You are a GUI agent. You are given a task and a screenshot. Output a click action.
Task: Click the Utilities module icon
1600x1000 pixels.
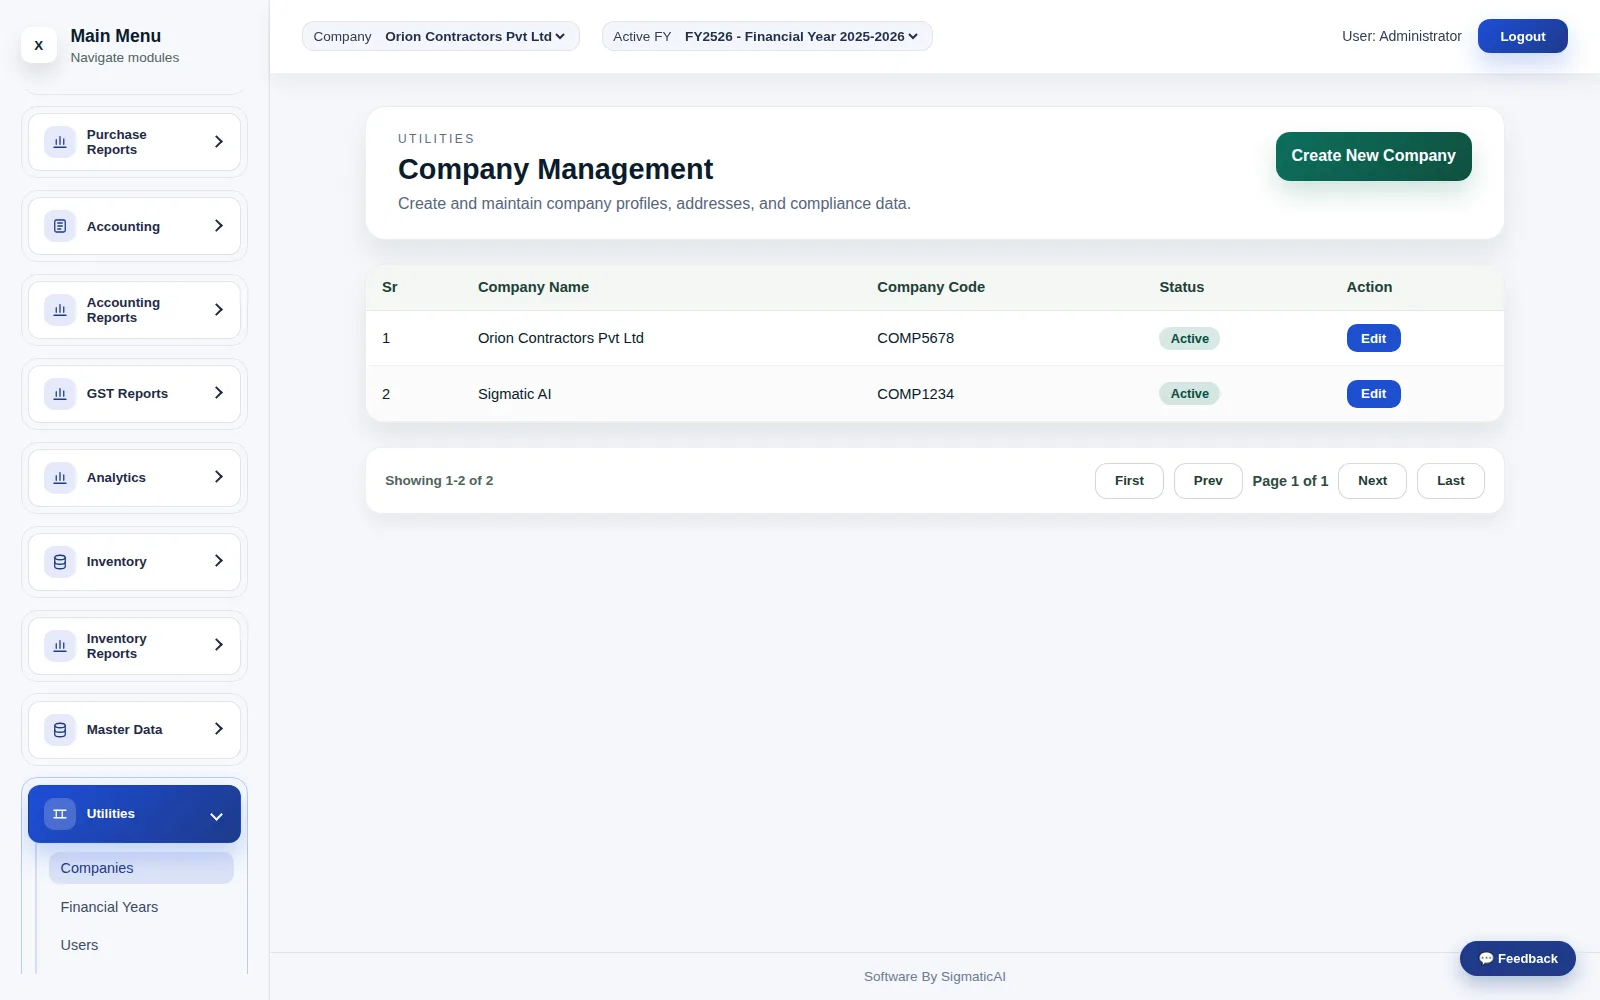click(60, 814)
